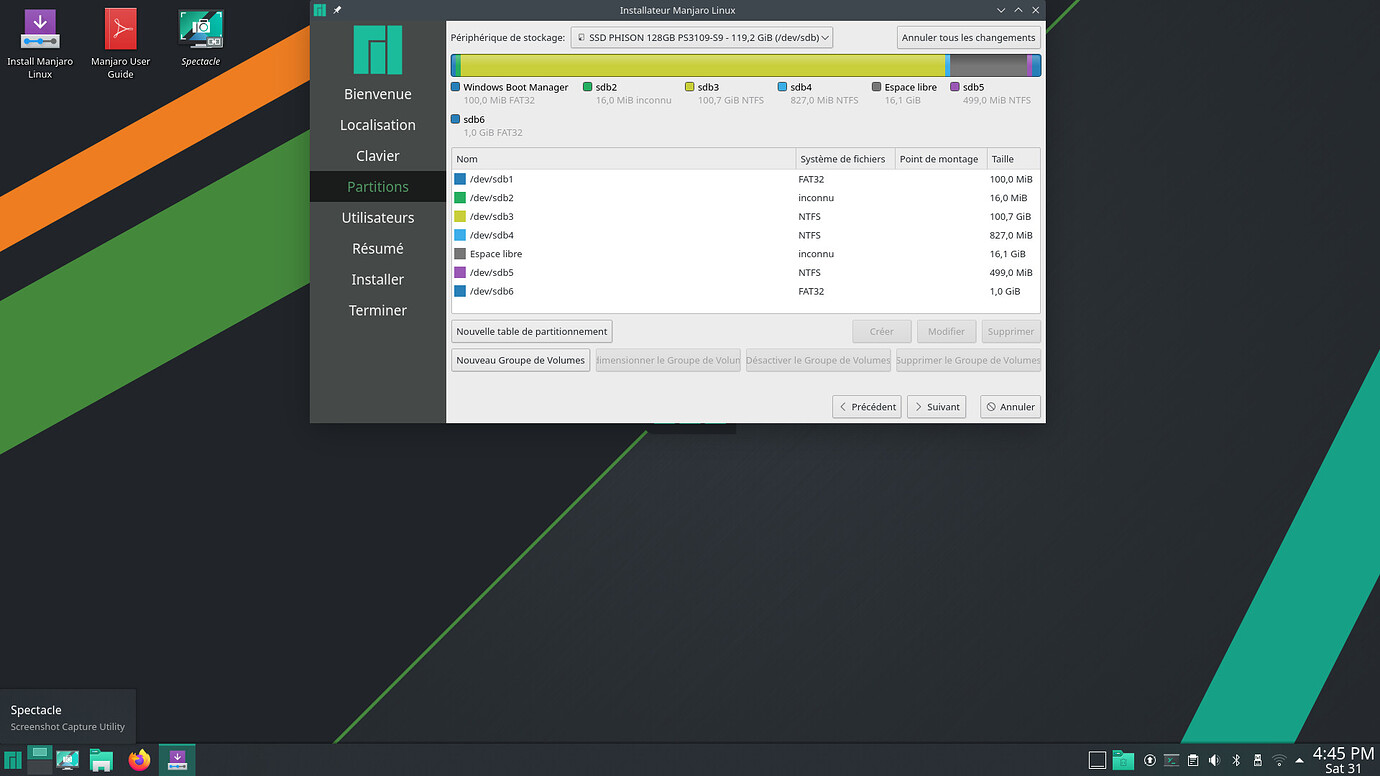Open the terminal tray icon
Screen dimensions: 1380x776
1171,761
